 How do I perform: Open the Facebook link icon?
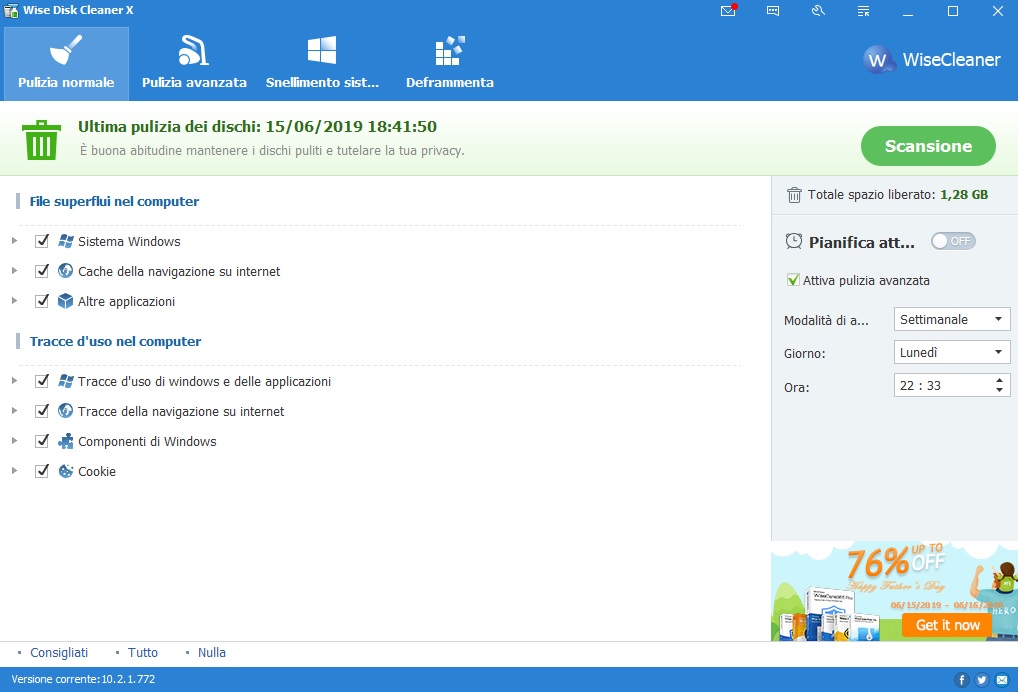point(962,680)
